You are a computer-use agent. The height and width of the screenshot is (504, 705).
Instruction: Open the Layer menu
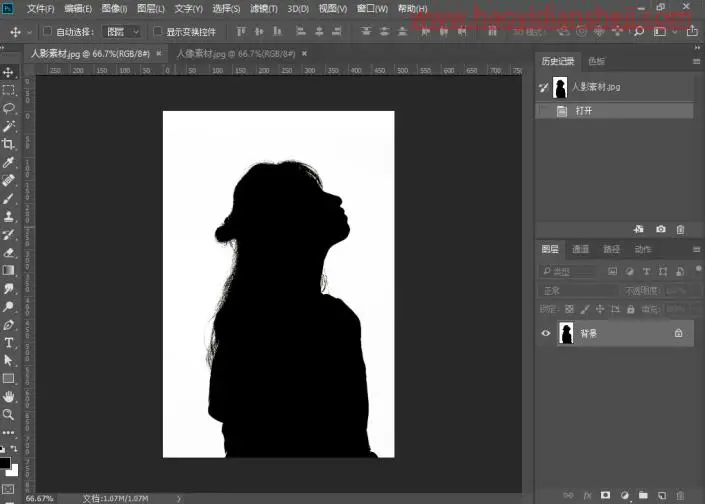pyautogui.click(x=151, y=9)
